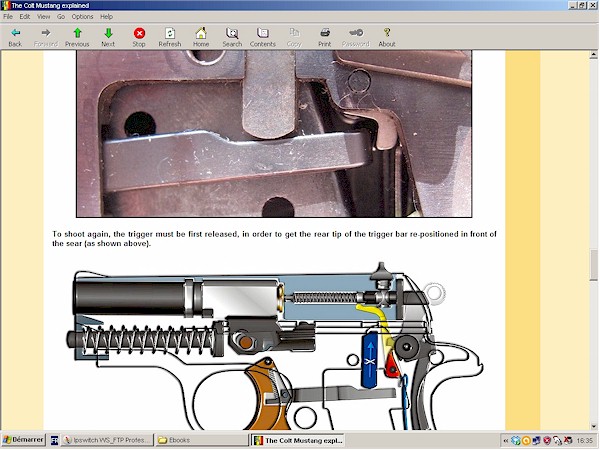
Task: Click the vertical scrollbar down arrow
Action: click(x=593, y=426)
